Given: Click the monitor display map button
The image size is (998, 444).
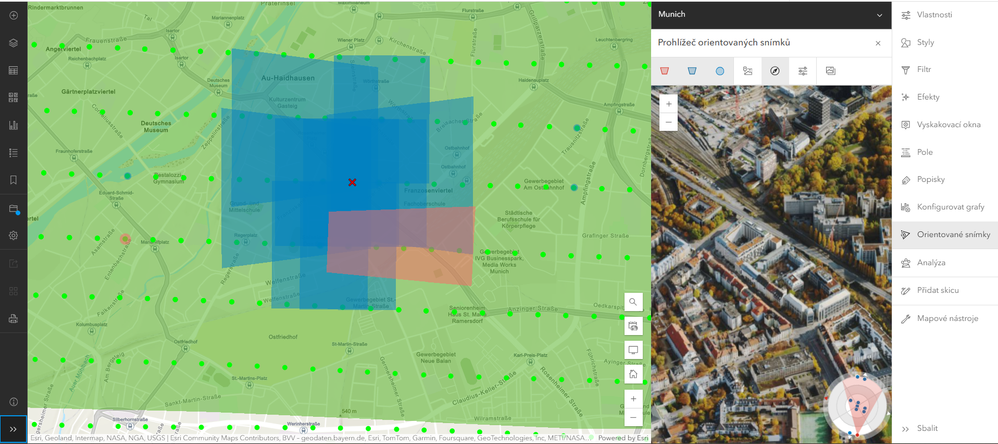Looking at the screenshot, I should (633, 350).
